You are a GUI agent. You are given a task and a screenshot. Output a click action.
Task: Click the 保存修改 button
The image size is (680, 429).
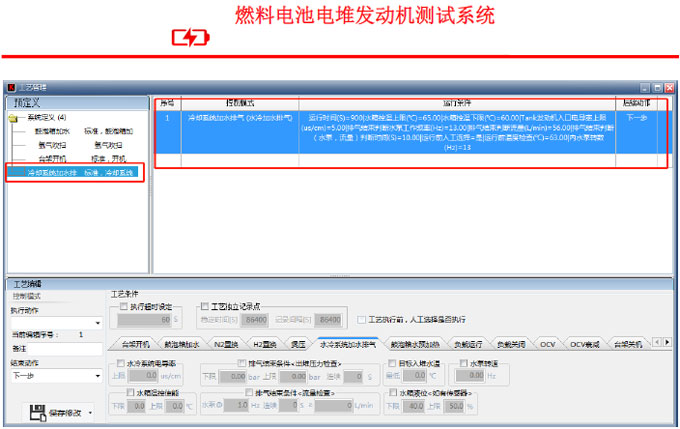tap(66, 412)
